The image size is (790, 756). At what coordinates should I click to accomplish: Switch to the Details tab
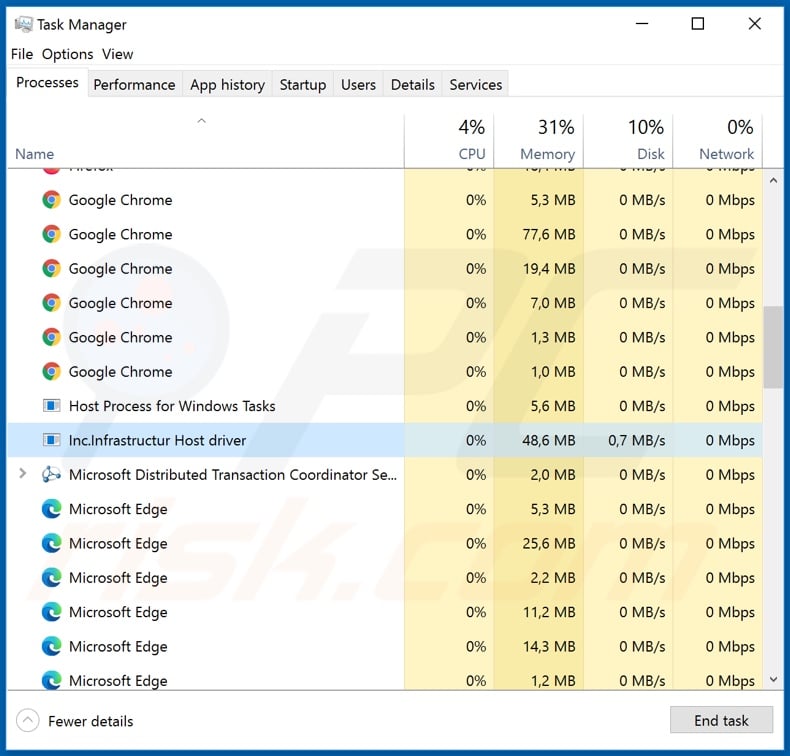(413, 85)
